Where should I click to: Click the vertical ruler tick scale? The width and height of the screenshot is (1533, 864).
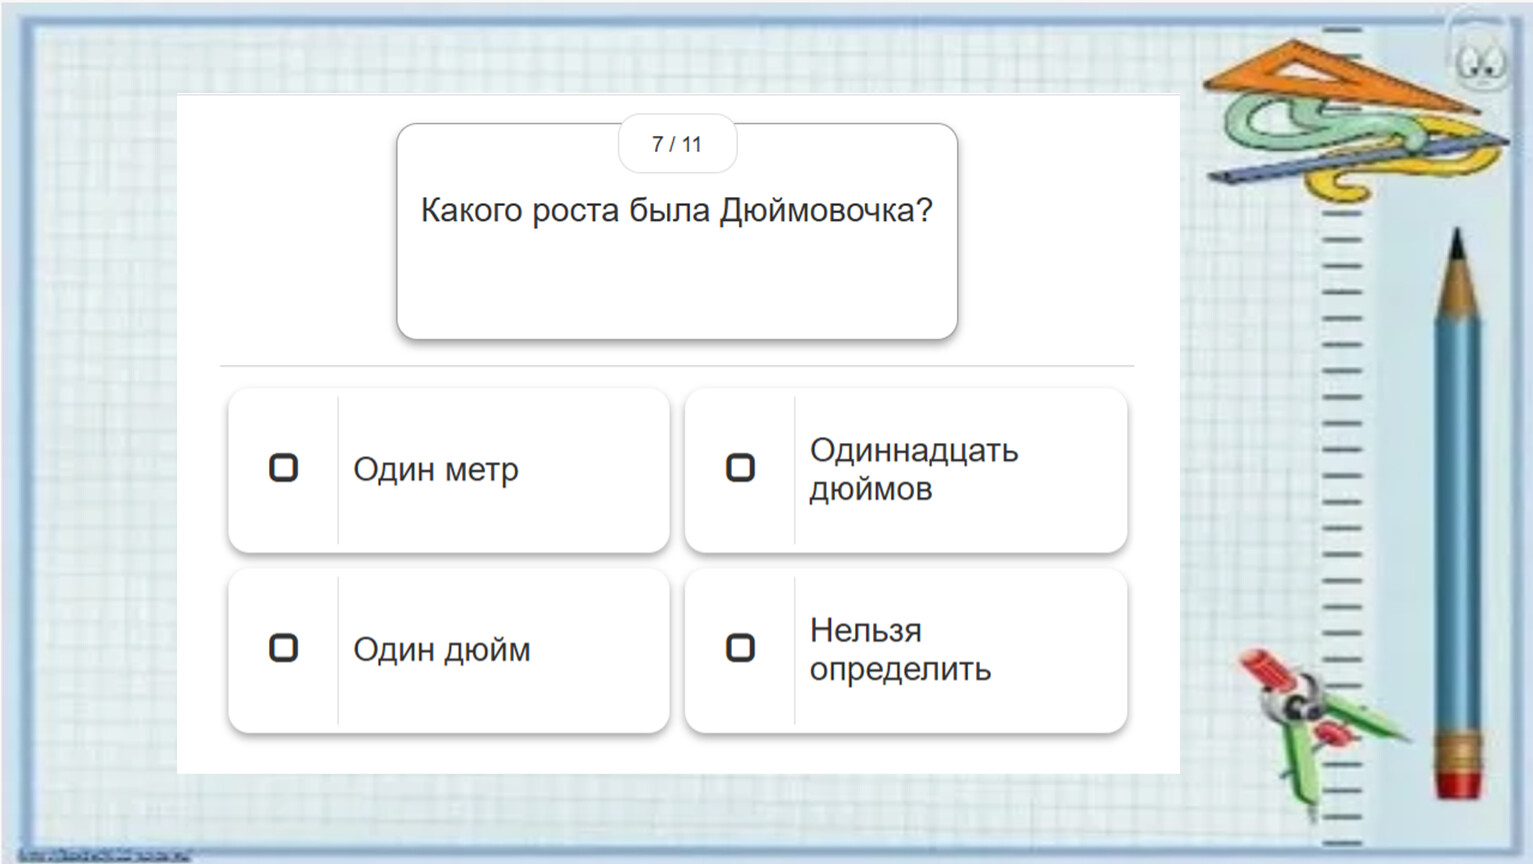click(x=1343, y=450)
